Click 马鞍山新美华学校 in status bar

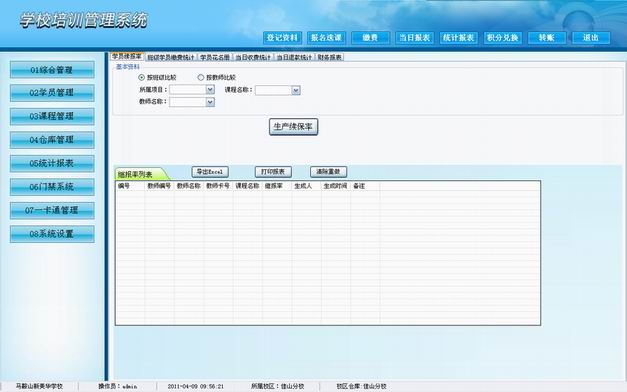[39, 386]
